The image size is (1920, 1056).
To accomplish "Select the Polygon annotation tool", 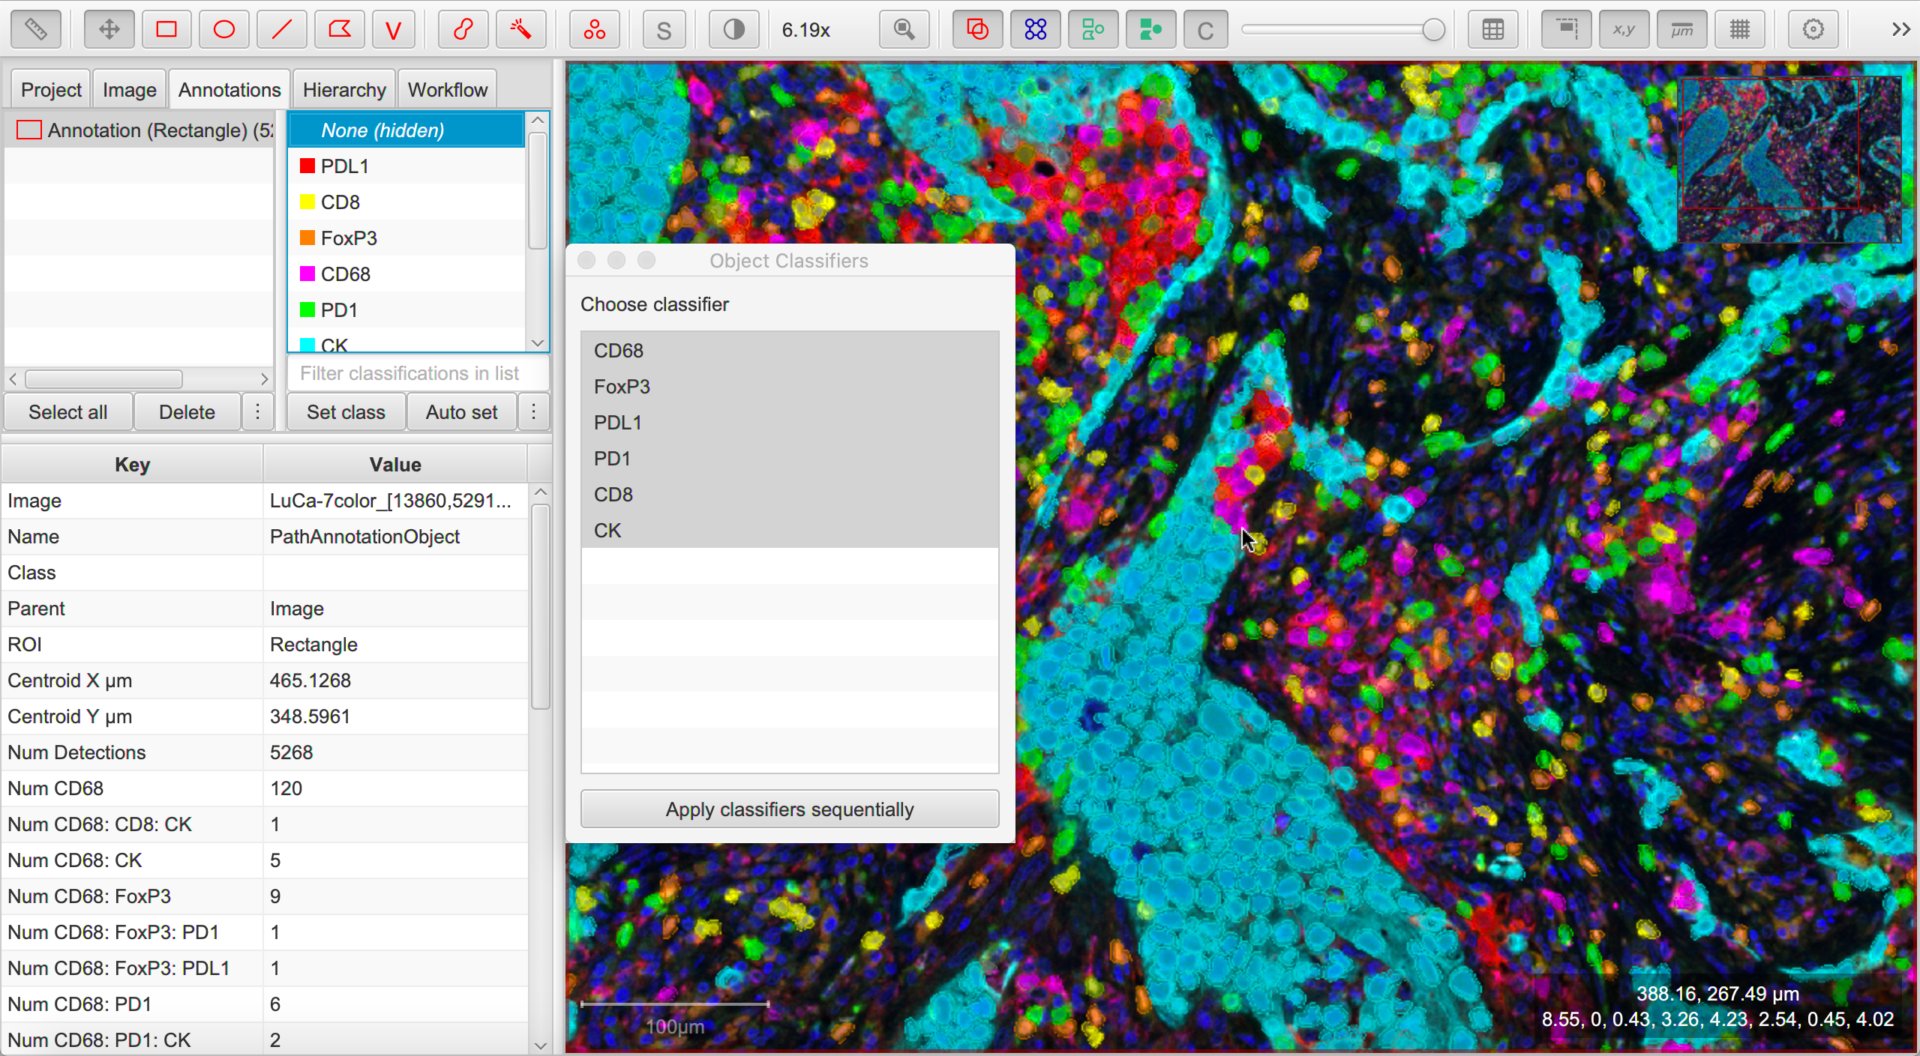I will click(x=339, y=30).
